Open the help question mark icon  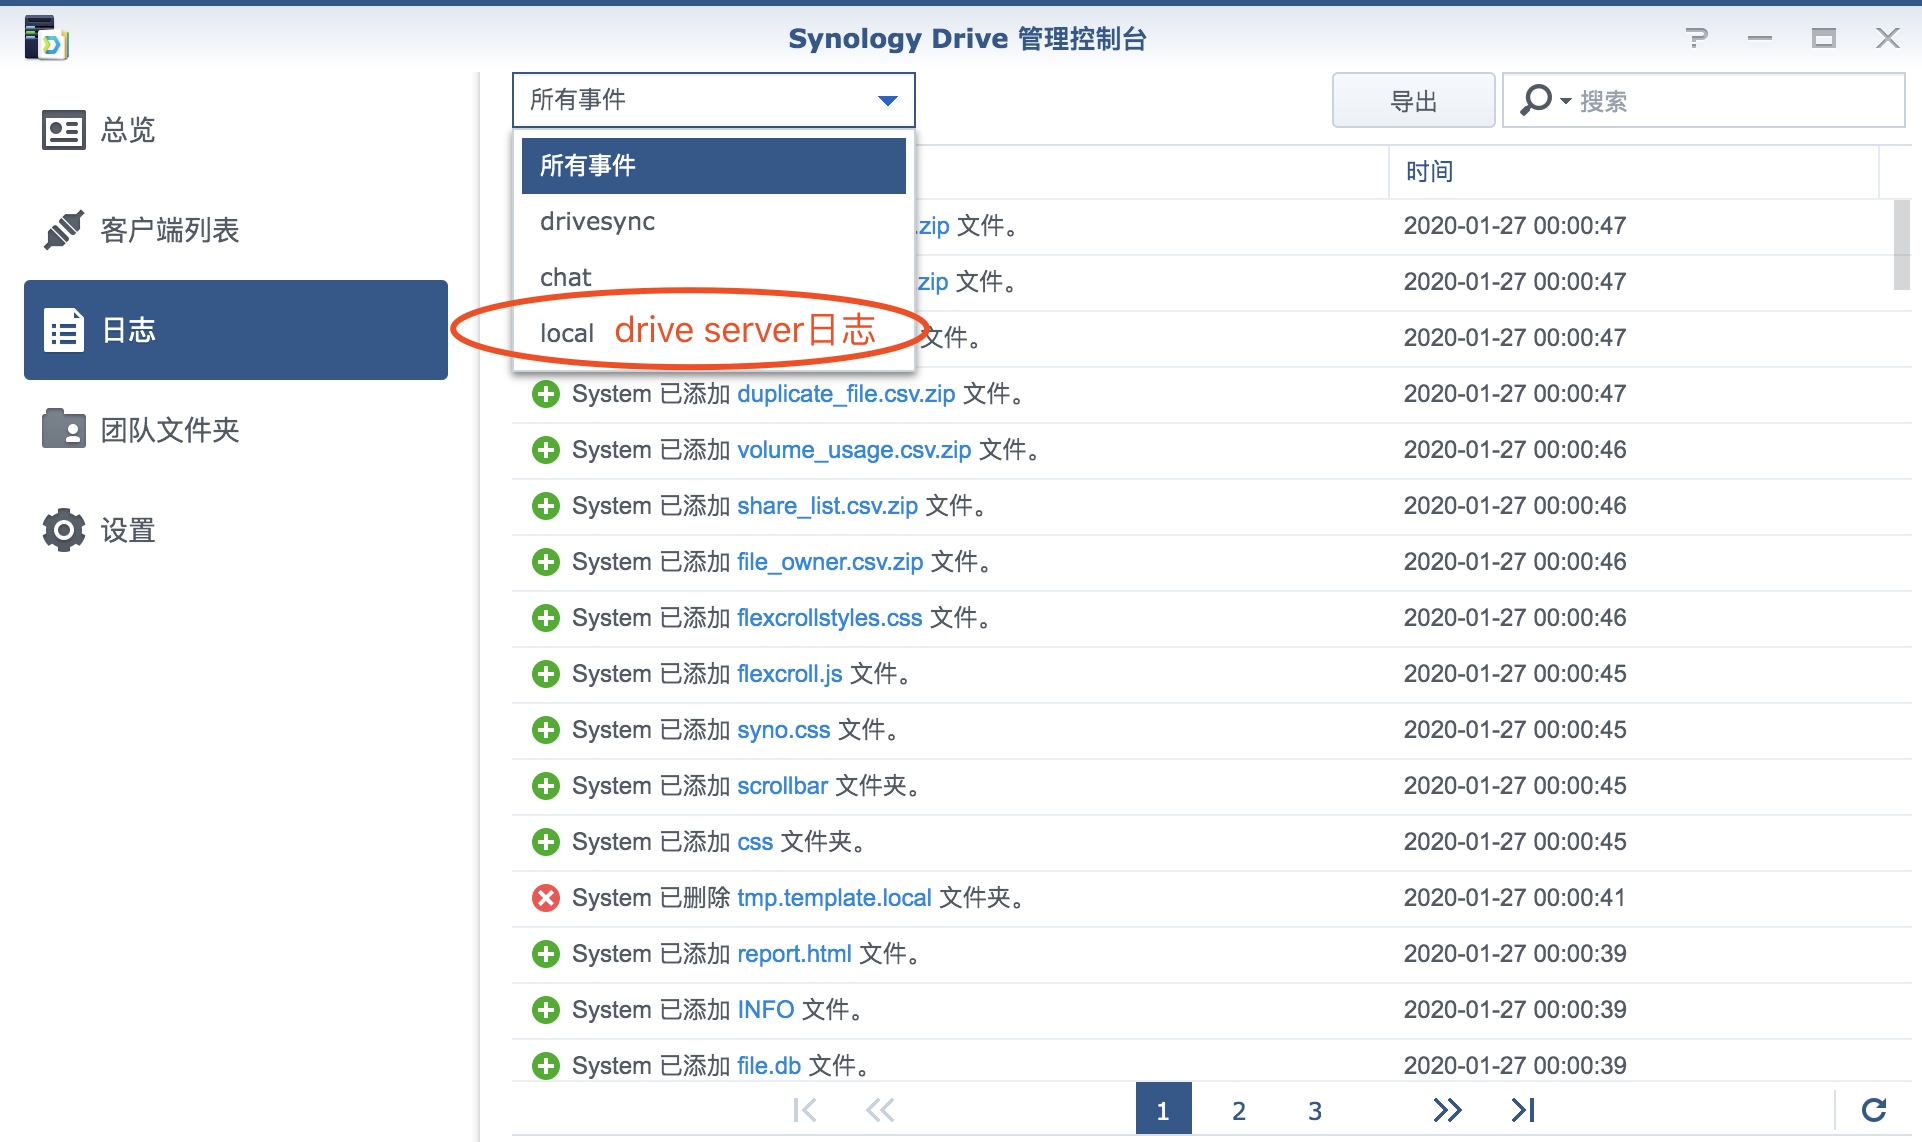pyautogui.click(x=1696, y=38)
